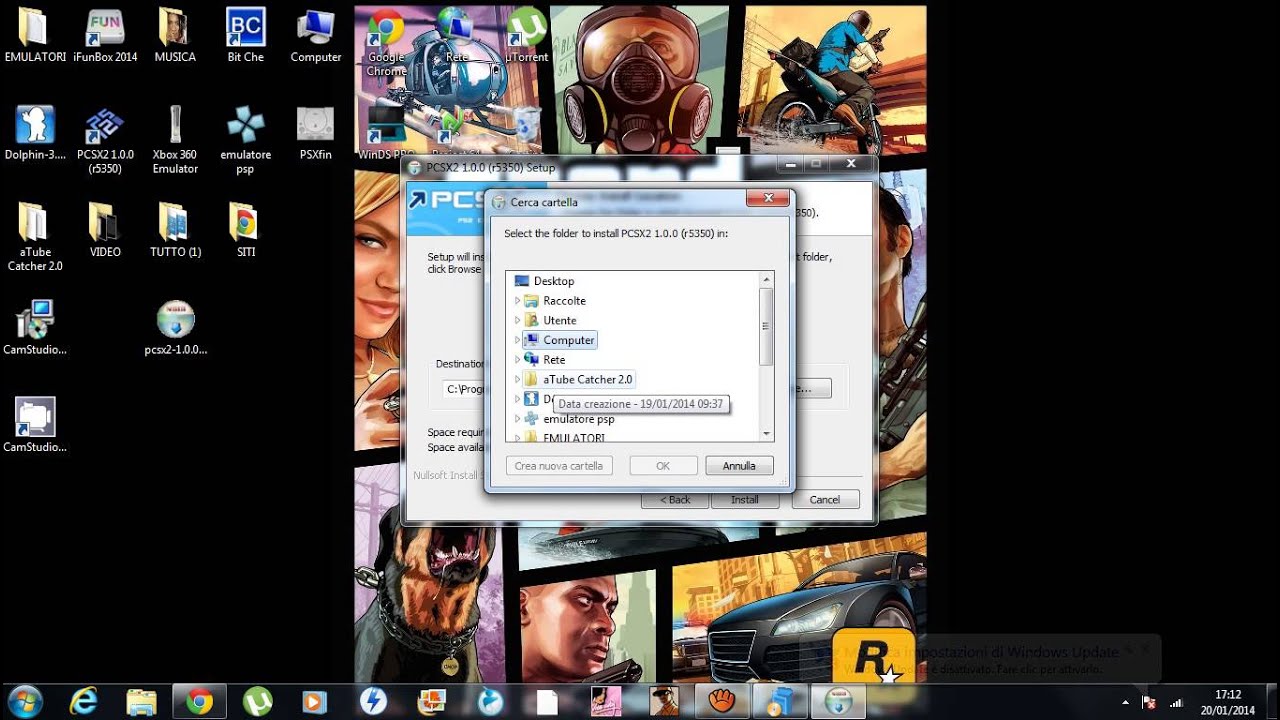
Task: Click Annulla to cancel folder browsing
Action: (x=739, y=466)
